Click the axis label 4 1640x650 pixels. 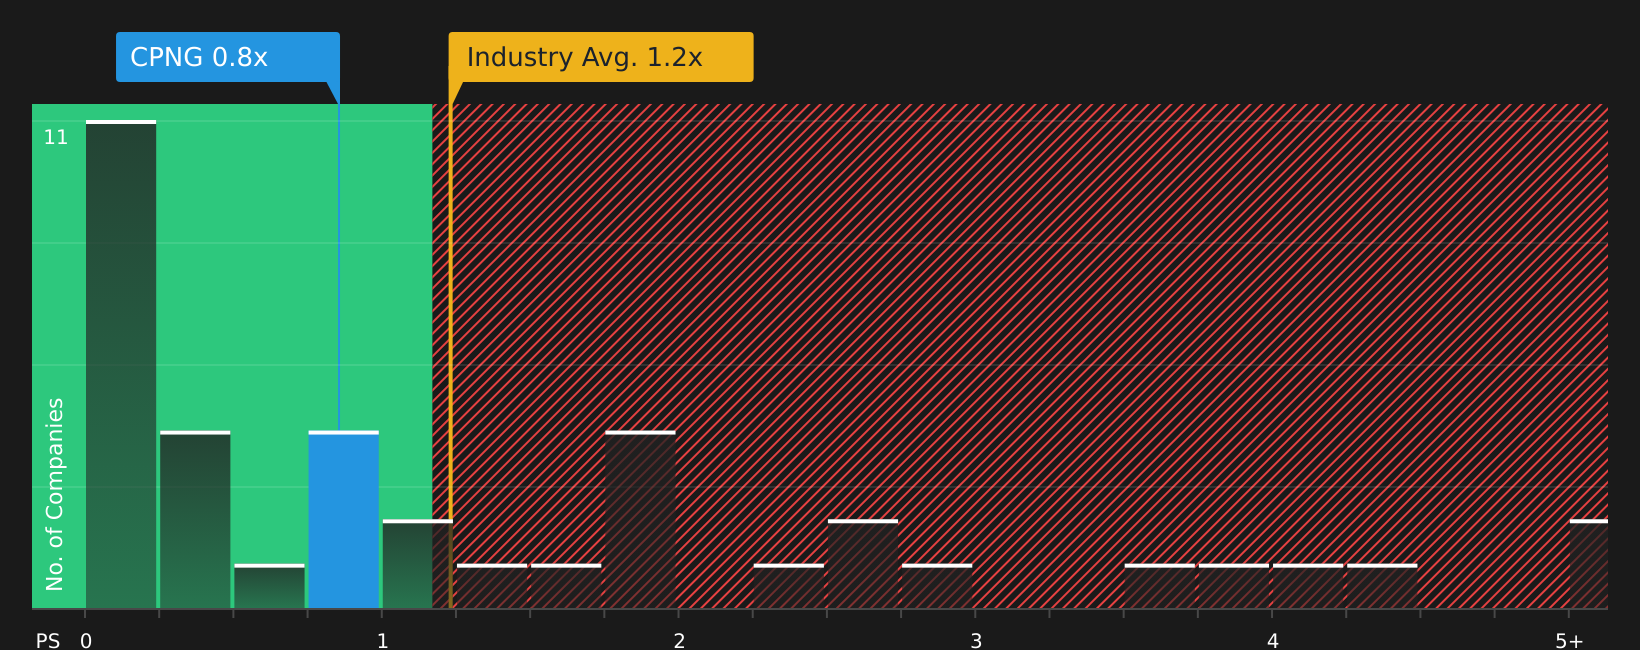1273,641
